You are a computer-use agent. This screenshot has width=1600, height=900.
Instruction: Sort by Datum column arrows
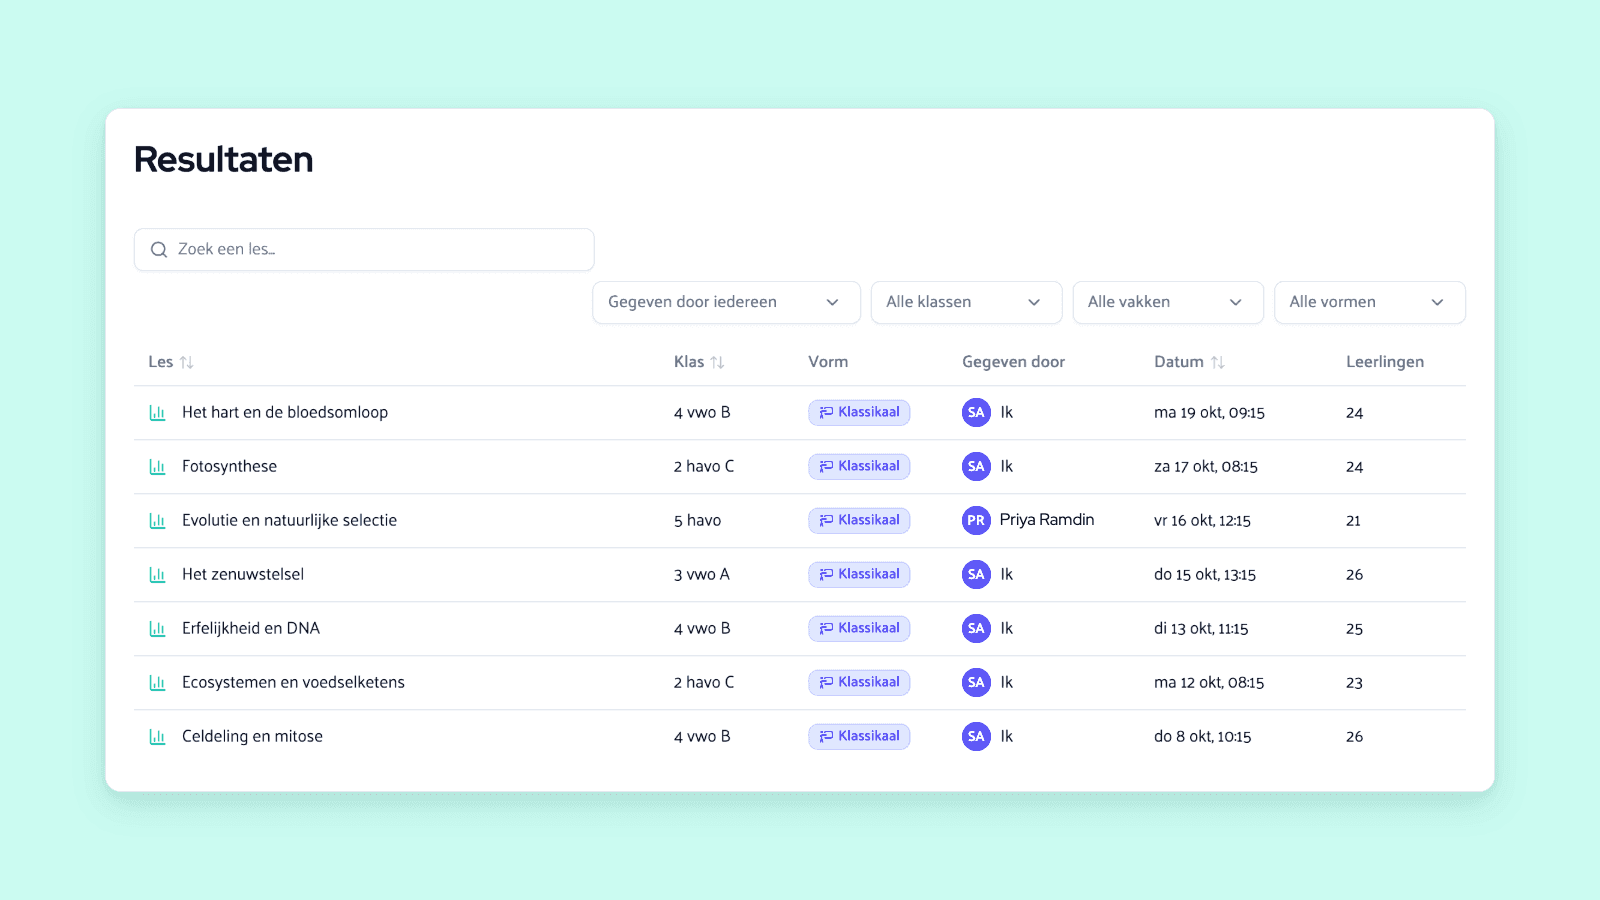pos(1217,362)
